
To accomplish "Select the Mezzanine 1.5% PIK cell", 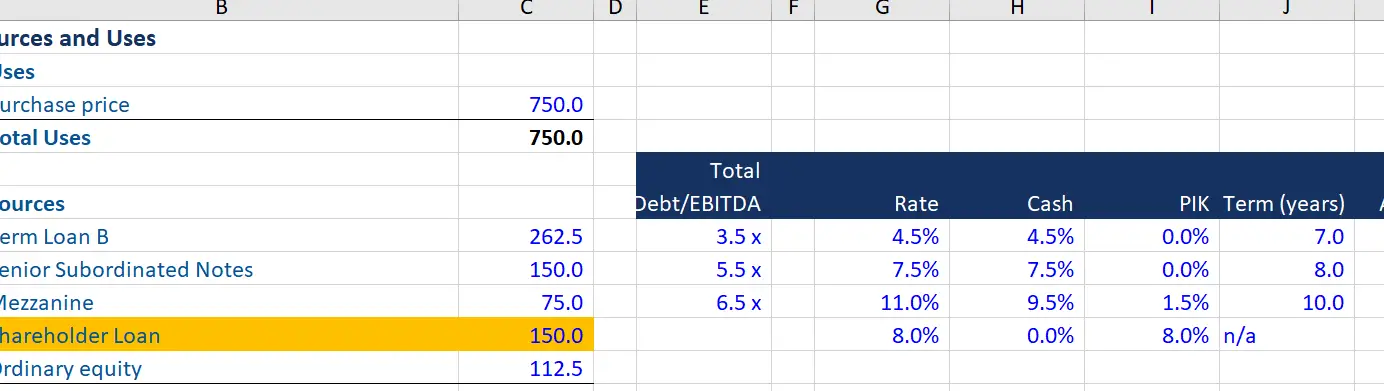I will pyautogui.click(x=1152, y=302).
